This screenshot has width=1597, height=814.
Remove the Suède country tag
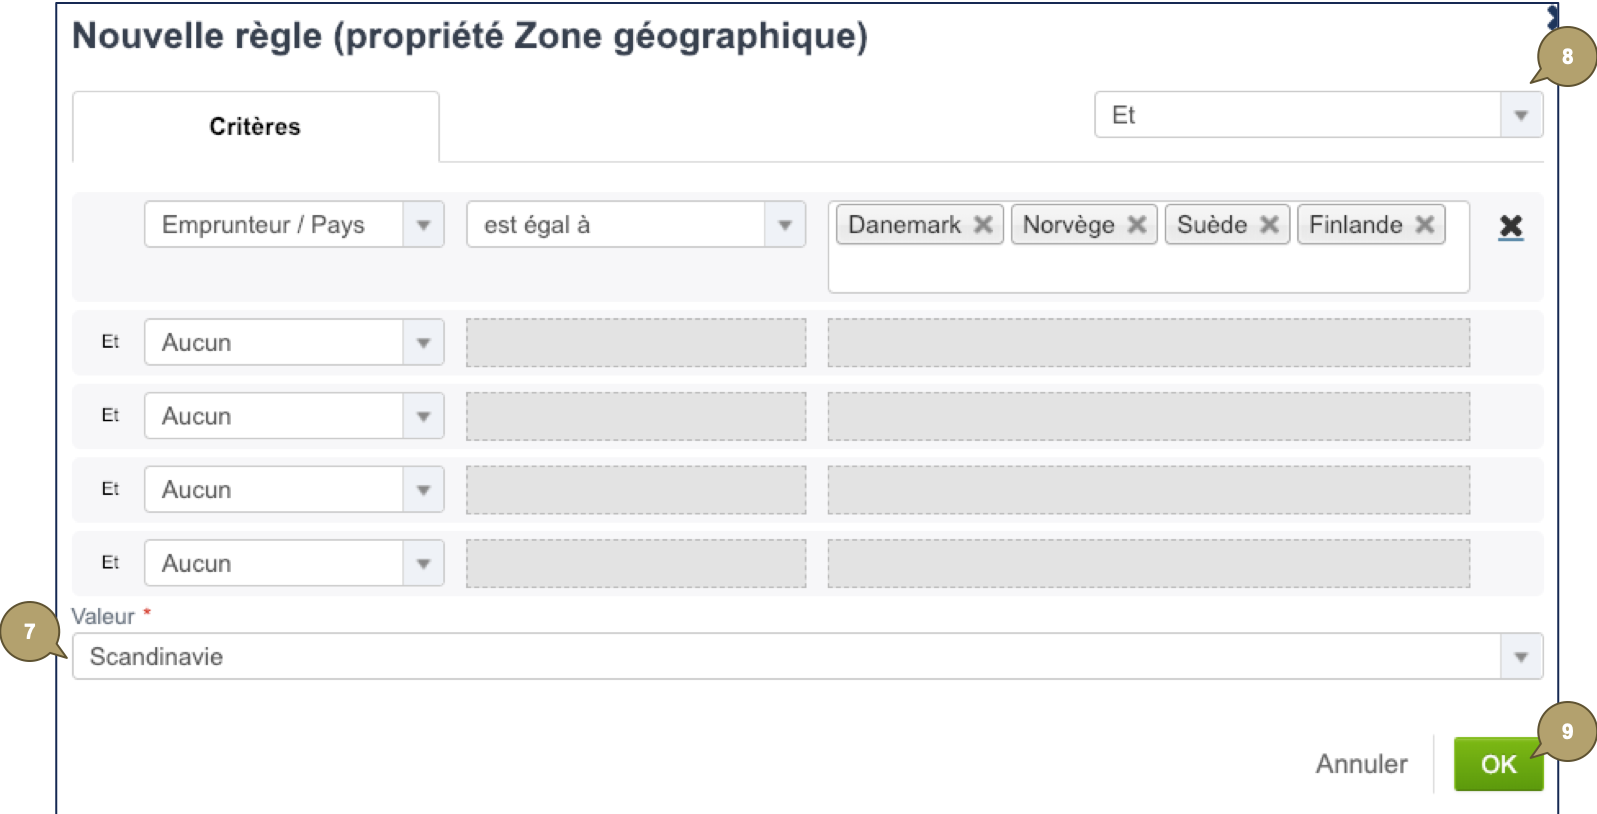pyautogui.click(x=1272, y=224)
